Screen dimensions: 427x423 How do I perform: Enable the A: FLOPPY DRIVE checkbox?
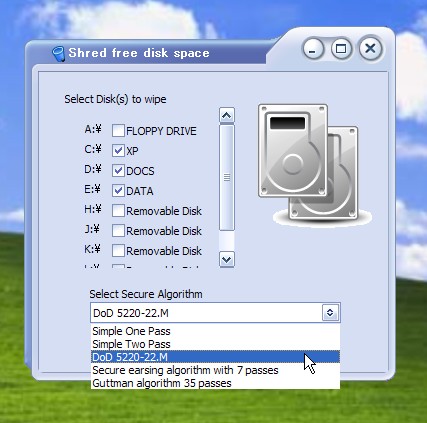pos(118,131)
